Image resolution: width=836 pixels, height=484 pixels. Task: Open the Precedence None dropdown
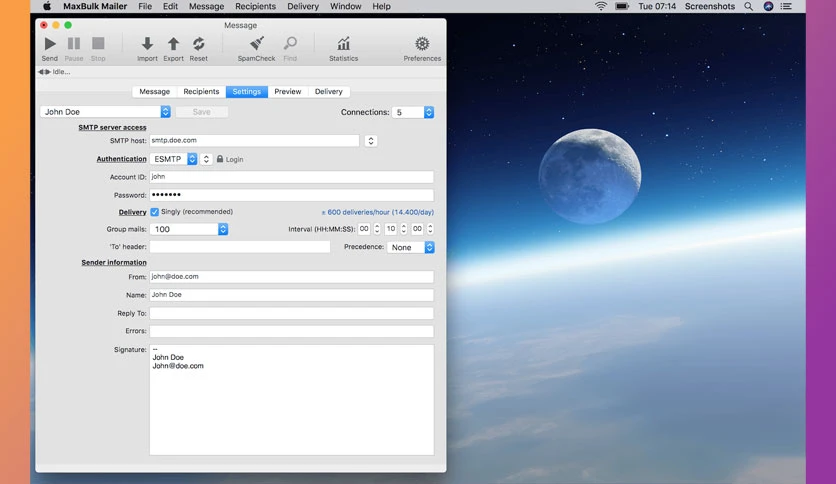(x=411, y=247)
